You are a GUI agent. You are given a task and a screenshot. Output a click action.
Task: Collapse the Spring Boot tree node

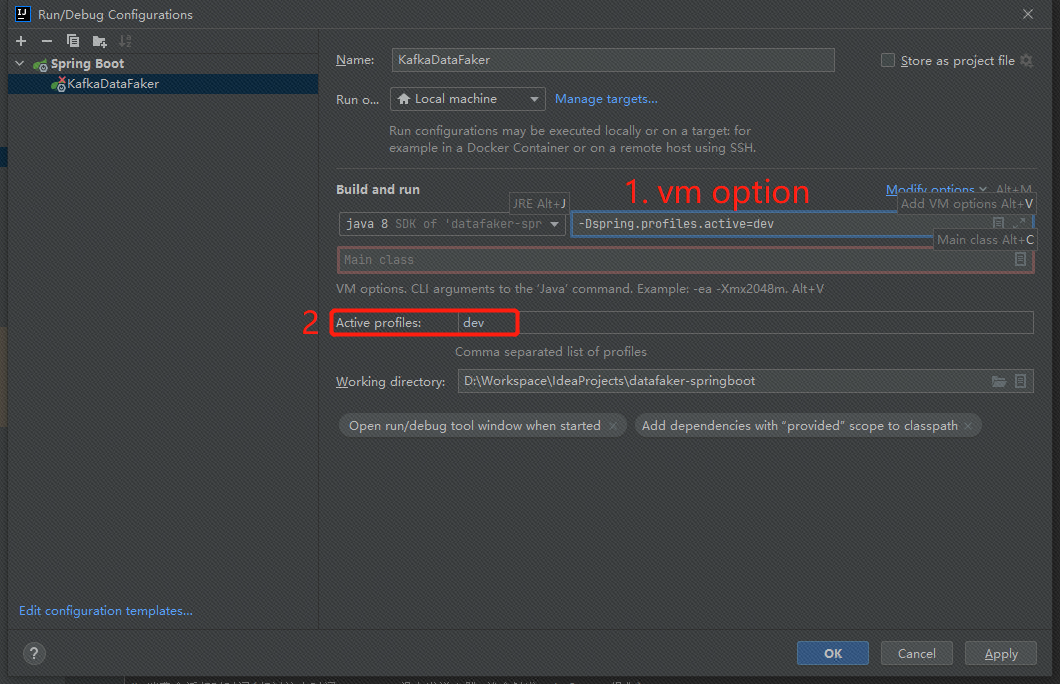pyautogui.click(x=18, y=63)
